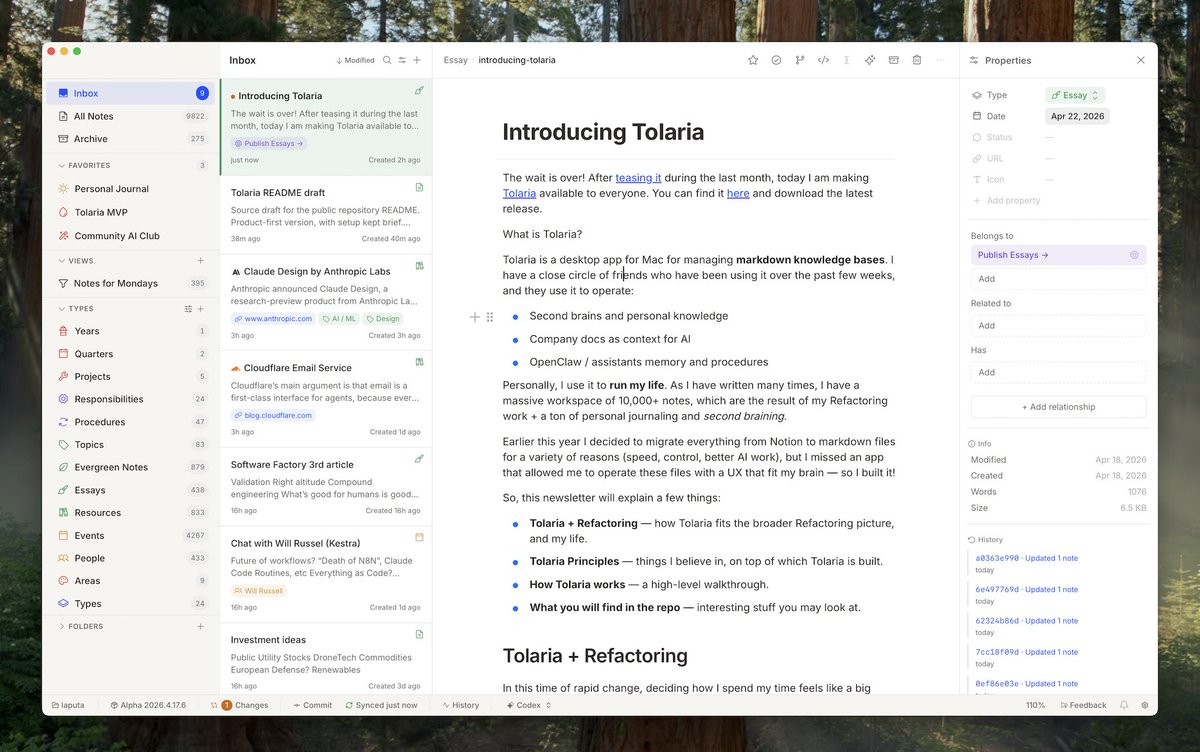Screen dimensions: 1200x752
Task: Open Notes for Mondays view
Action: point(131,283)
